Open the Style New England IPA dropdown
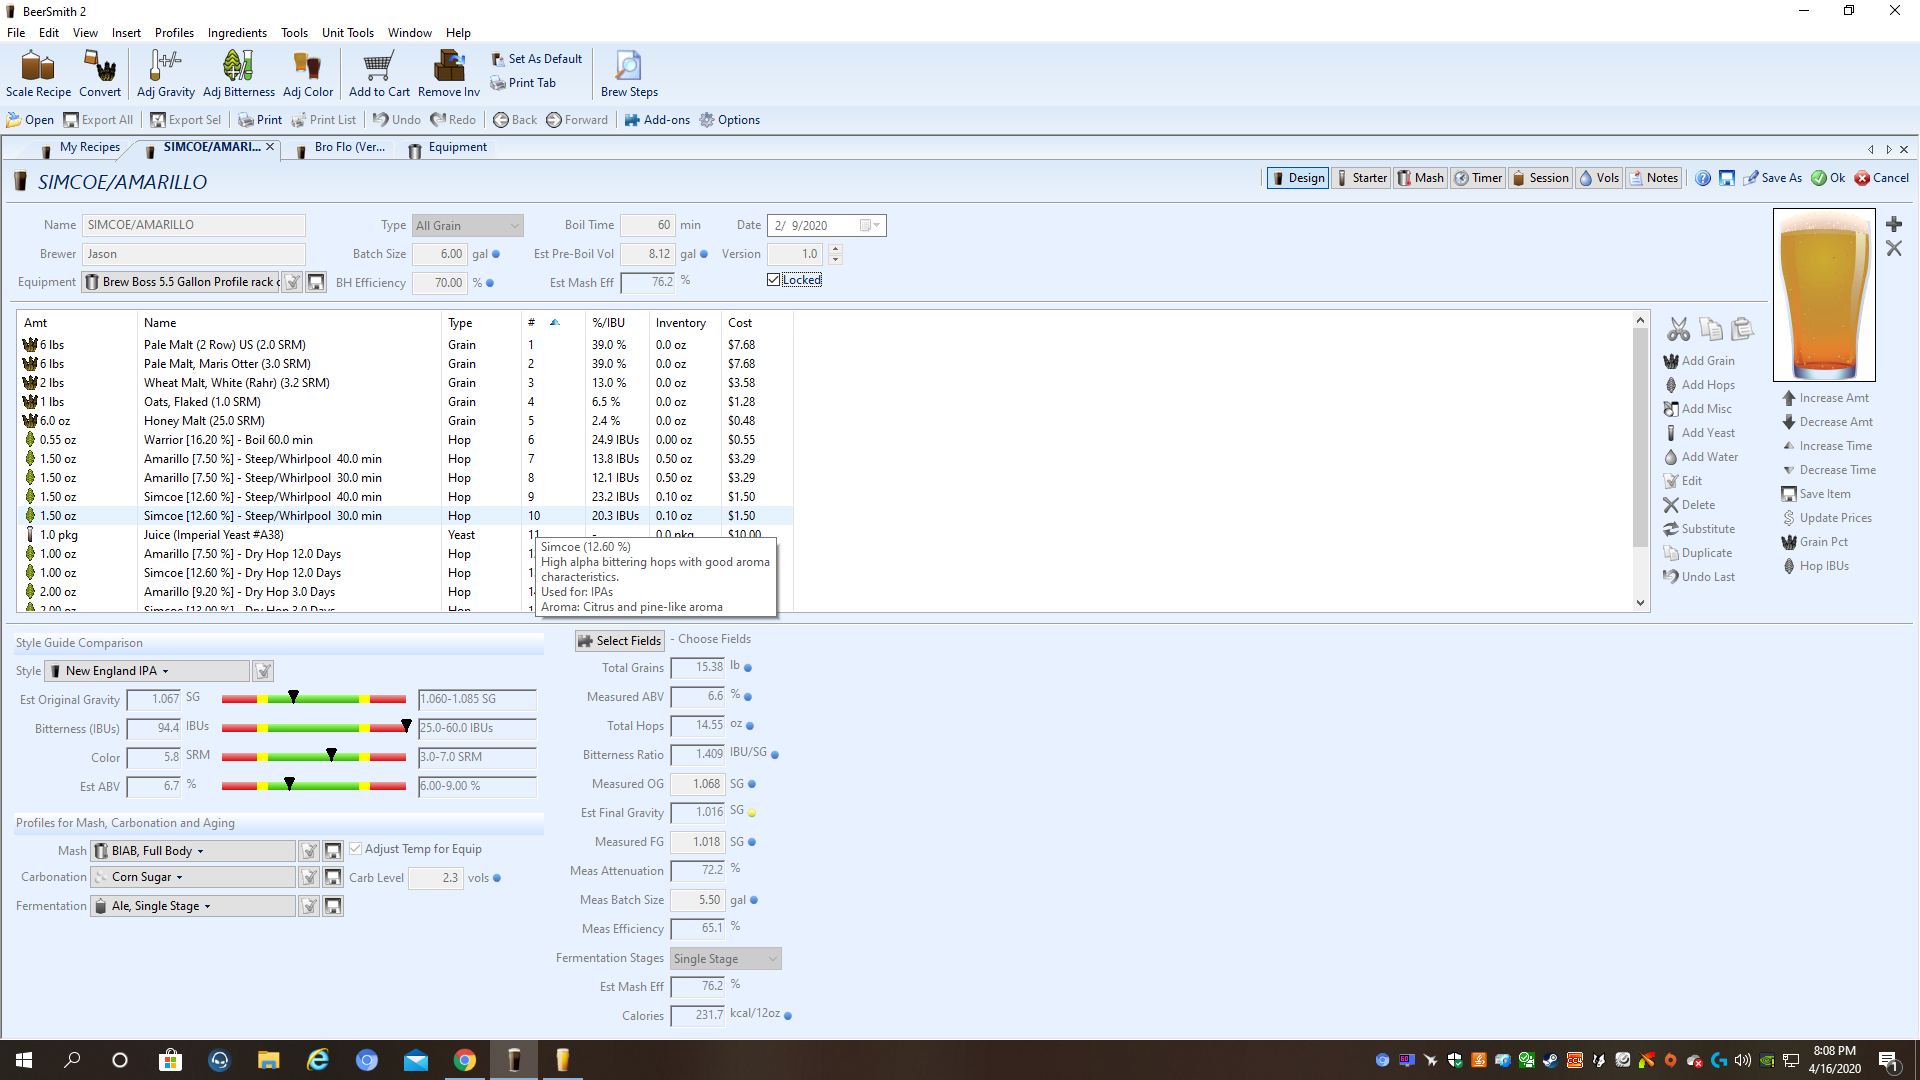The image size is (1920, 1080). pos(147,671)
